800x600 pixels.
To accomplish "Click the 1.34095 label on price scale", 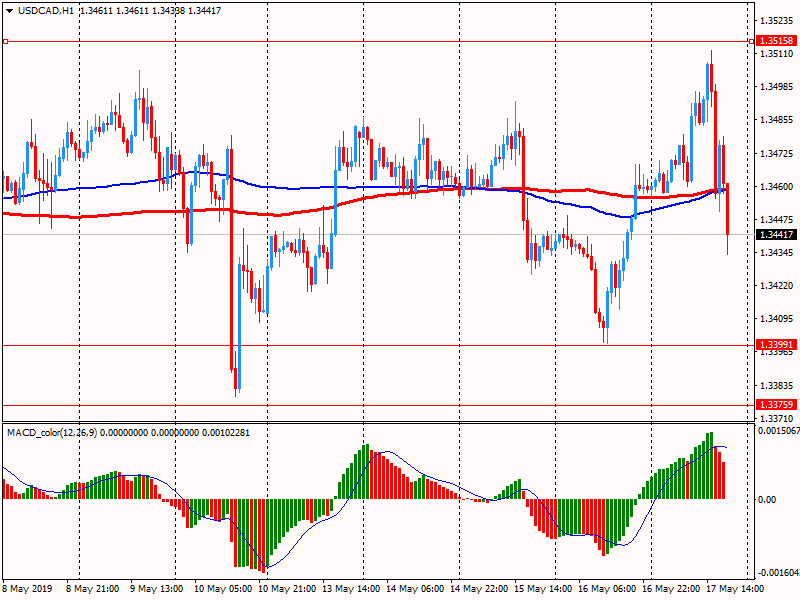I will pyautogui.click(x=776, y=319).
